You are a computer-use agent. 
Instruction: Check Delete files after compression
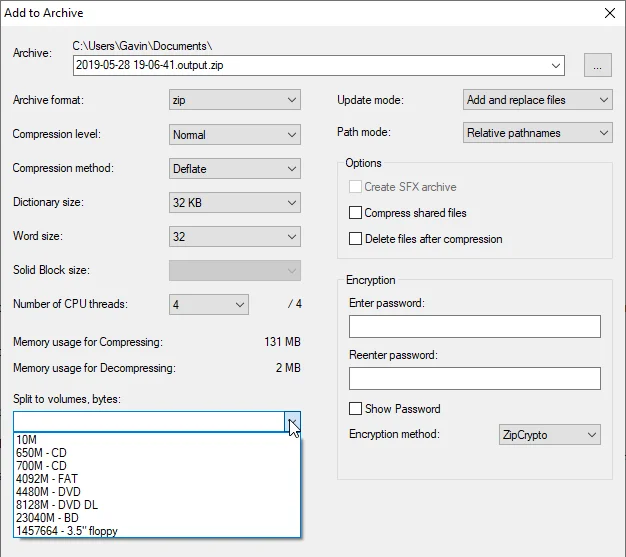point(355,239)
